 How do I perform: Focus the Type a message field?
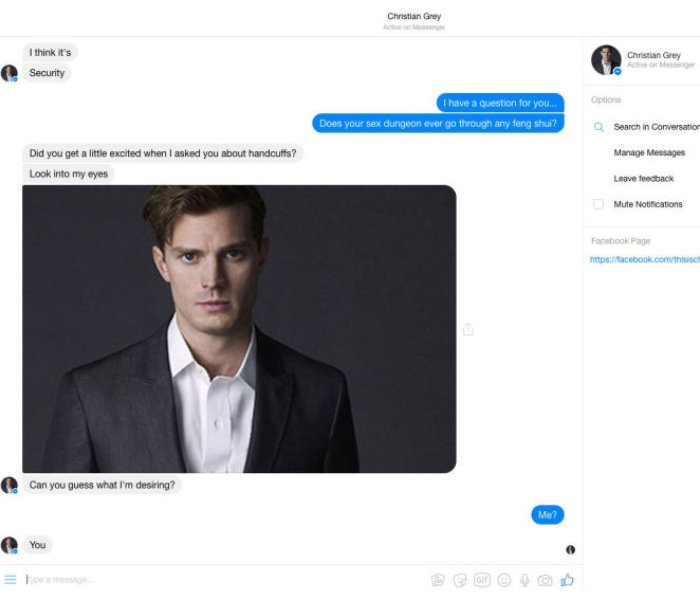tap(223, 579)
